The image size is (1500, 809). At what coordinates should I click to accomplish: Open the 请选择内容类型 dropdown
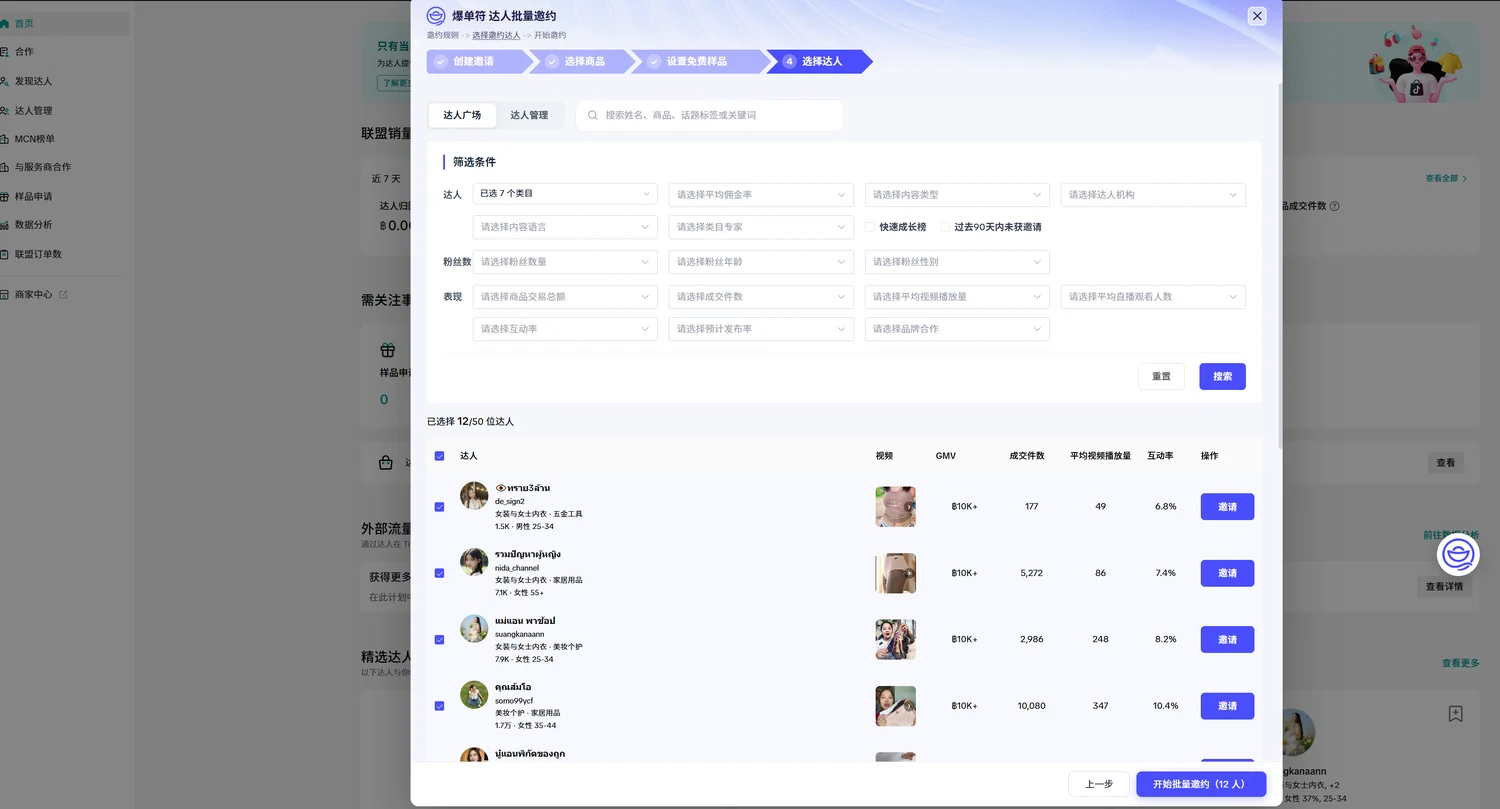tap(957, 194)
